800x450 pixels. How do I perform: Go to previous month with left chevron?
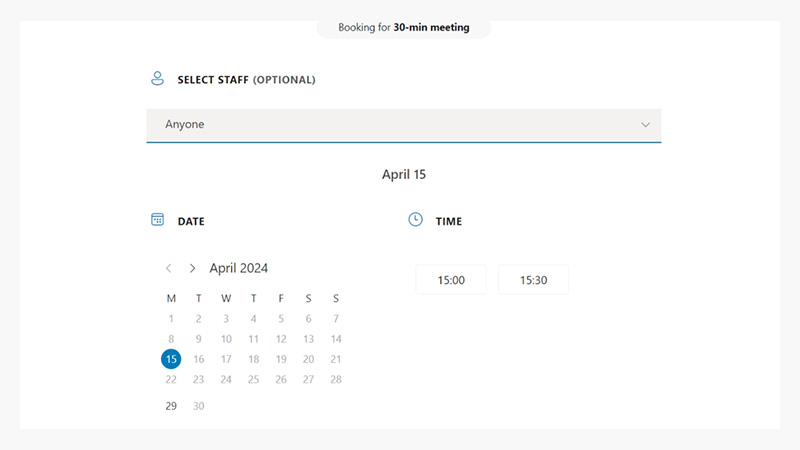[168, 268]
